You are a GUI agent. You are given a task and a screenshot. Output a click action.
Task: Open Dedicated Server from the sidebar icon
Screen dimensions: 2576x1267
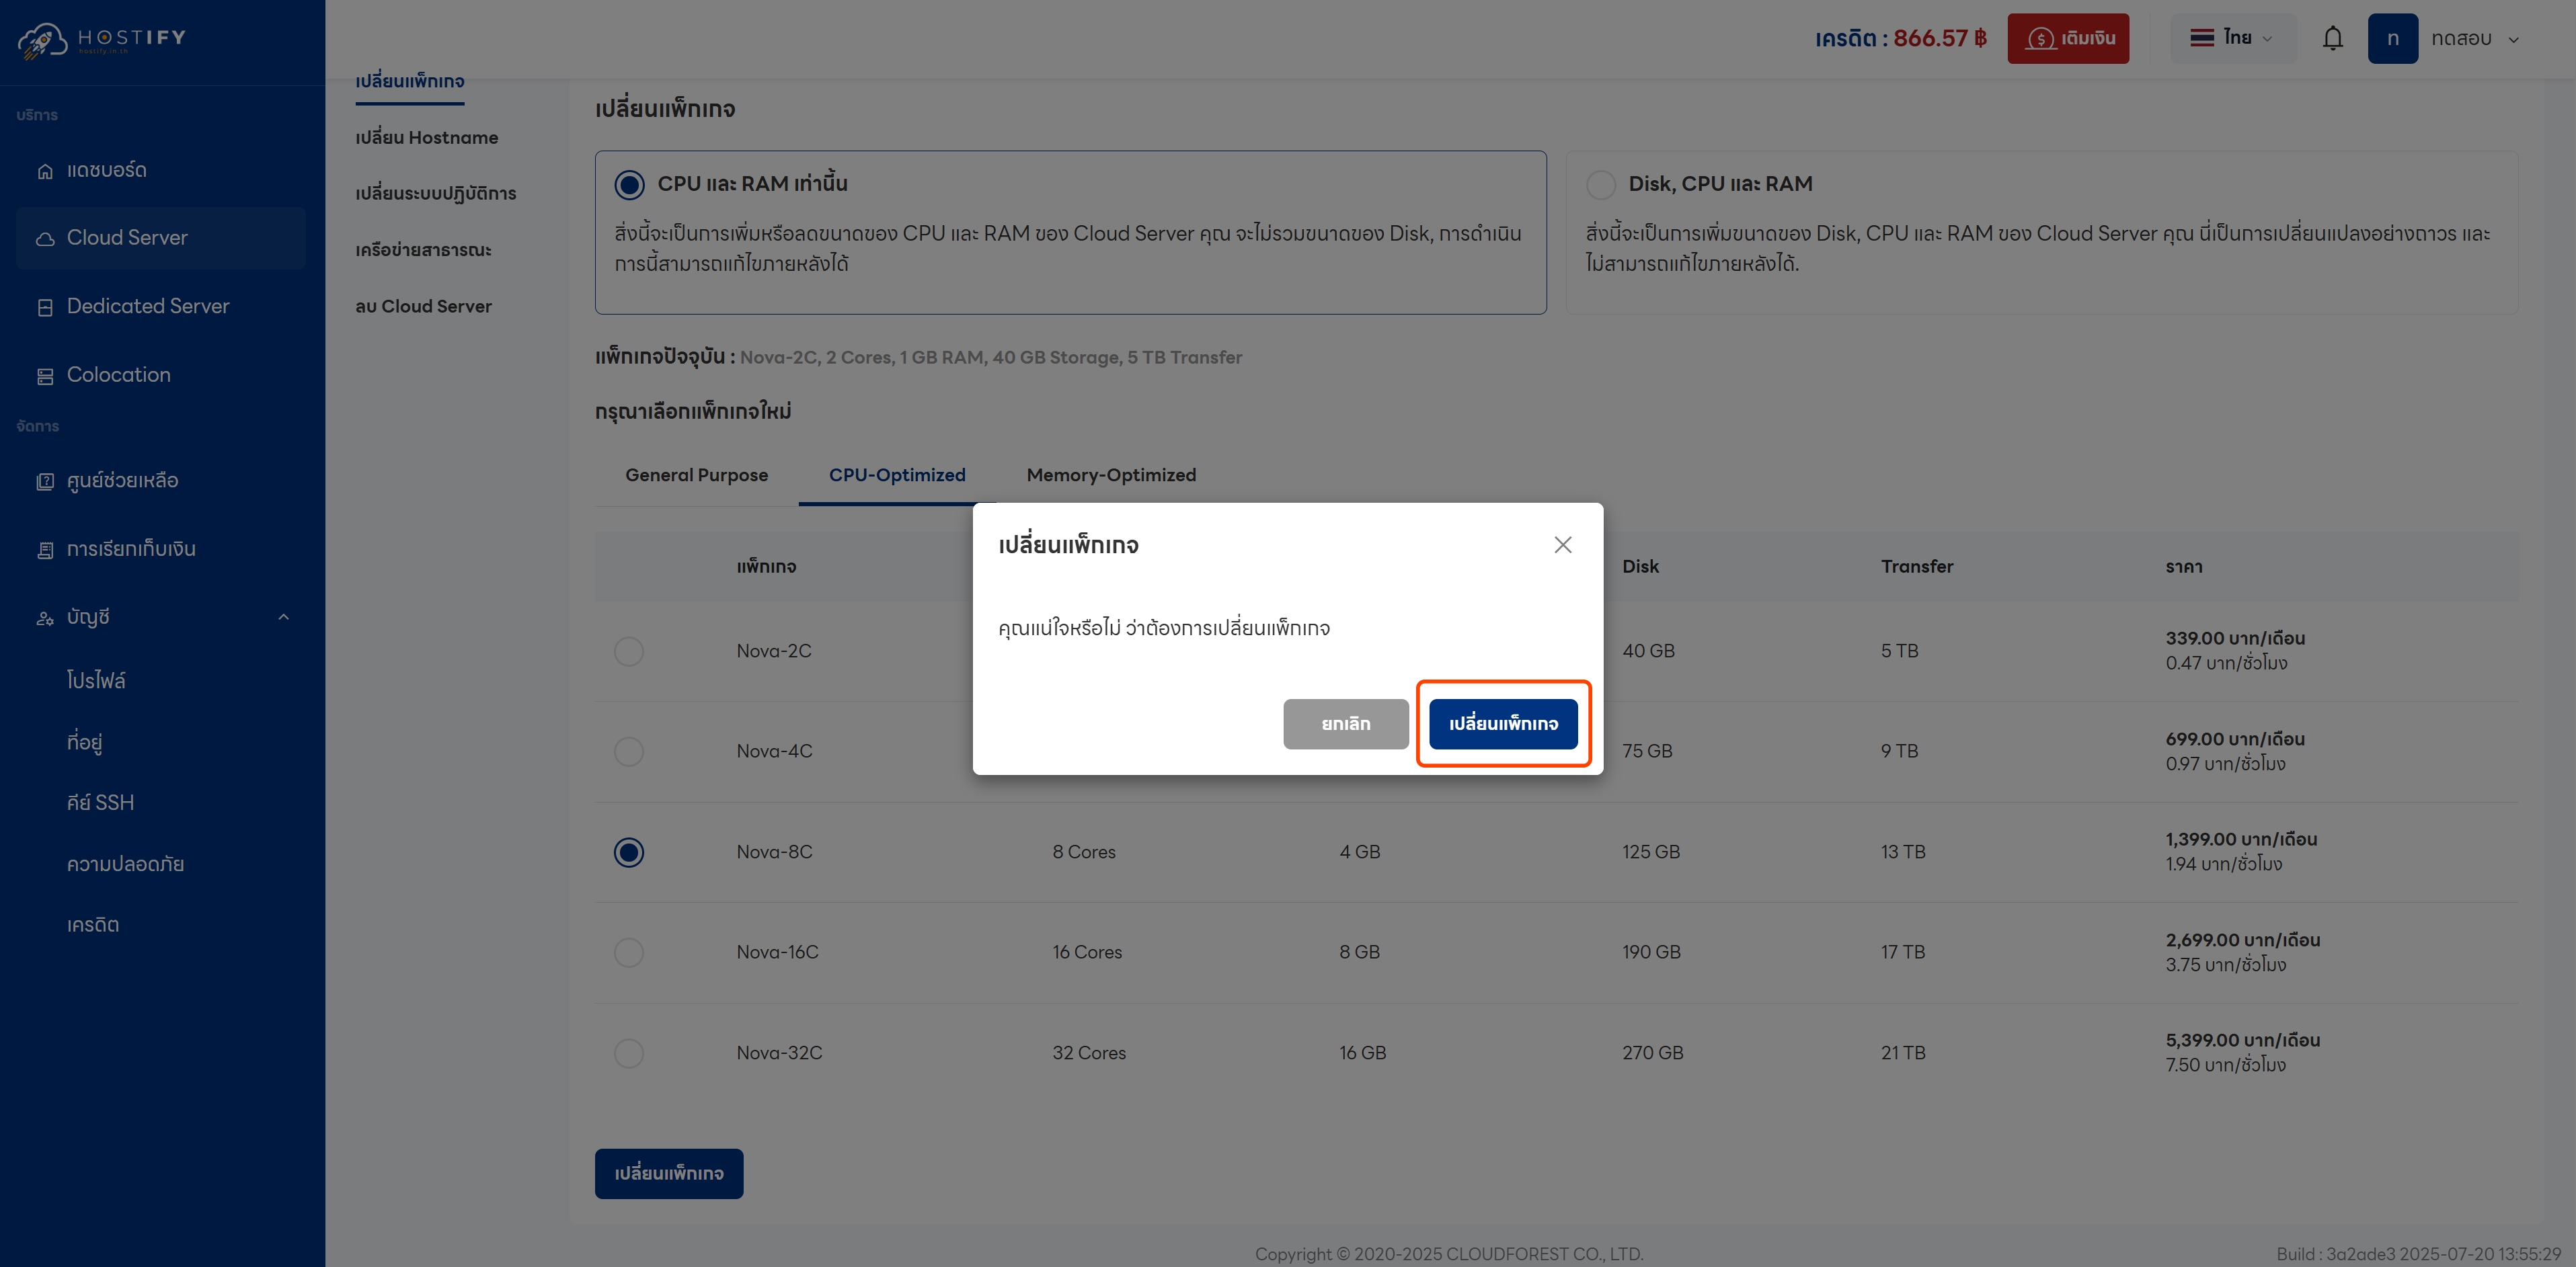pyautogui.click(x=45, y=306)
